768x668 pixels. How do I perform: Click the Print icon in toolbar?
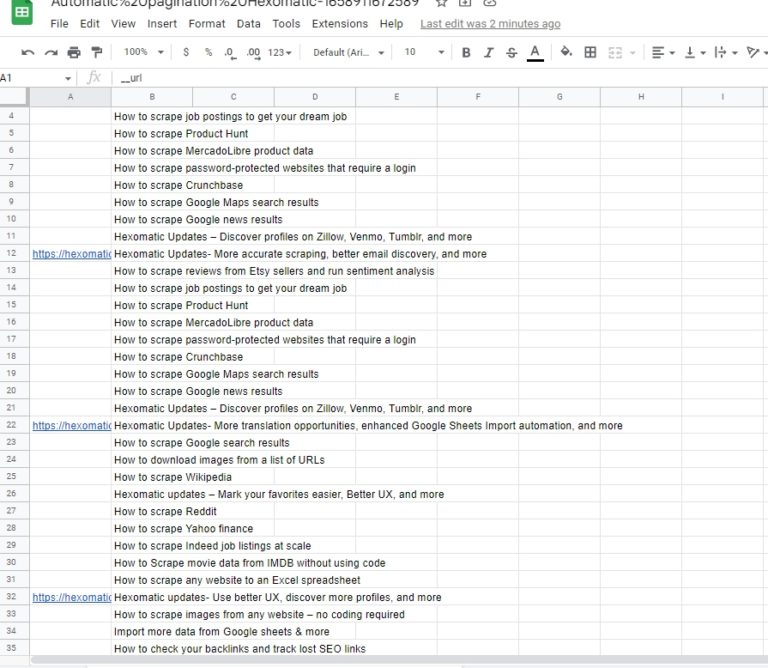(73, 52)
